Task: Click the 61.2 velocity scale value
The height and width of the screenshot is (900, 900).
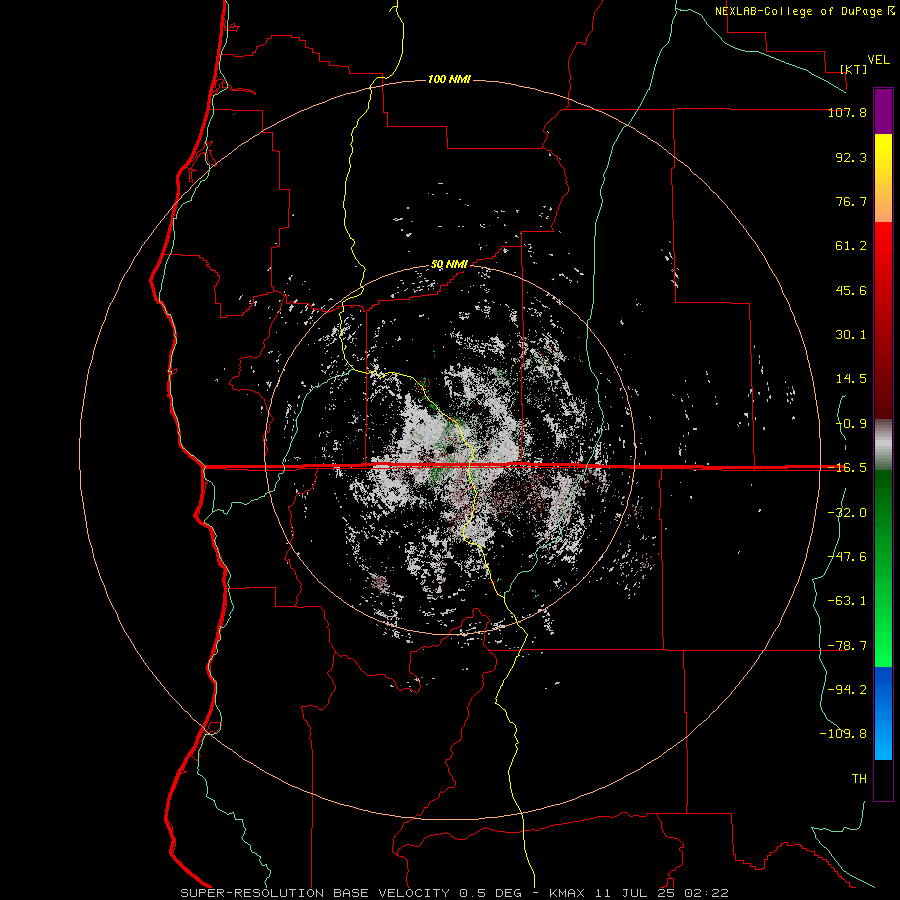Action: pyautogui.click(x=851, y=246)
